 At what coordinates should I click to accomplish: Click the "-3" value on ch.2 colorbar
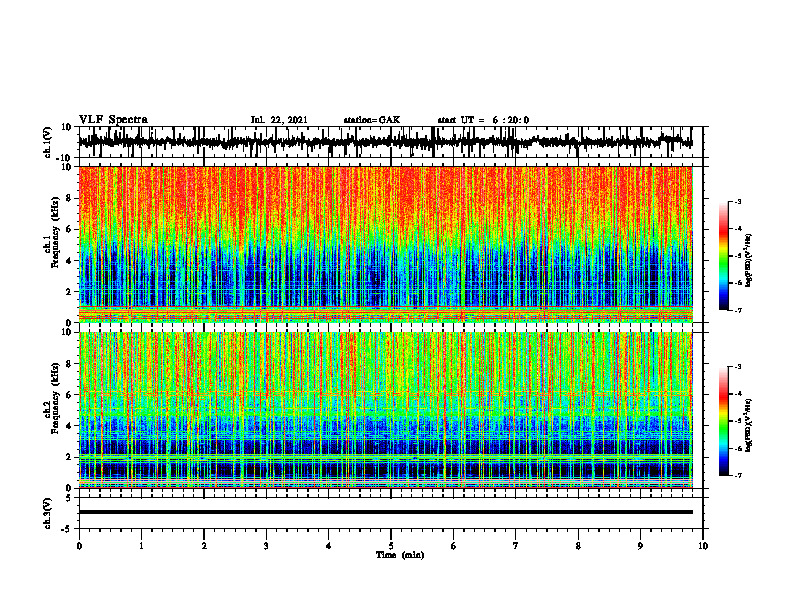738,367
